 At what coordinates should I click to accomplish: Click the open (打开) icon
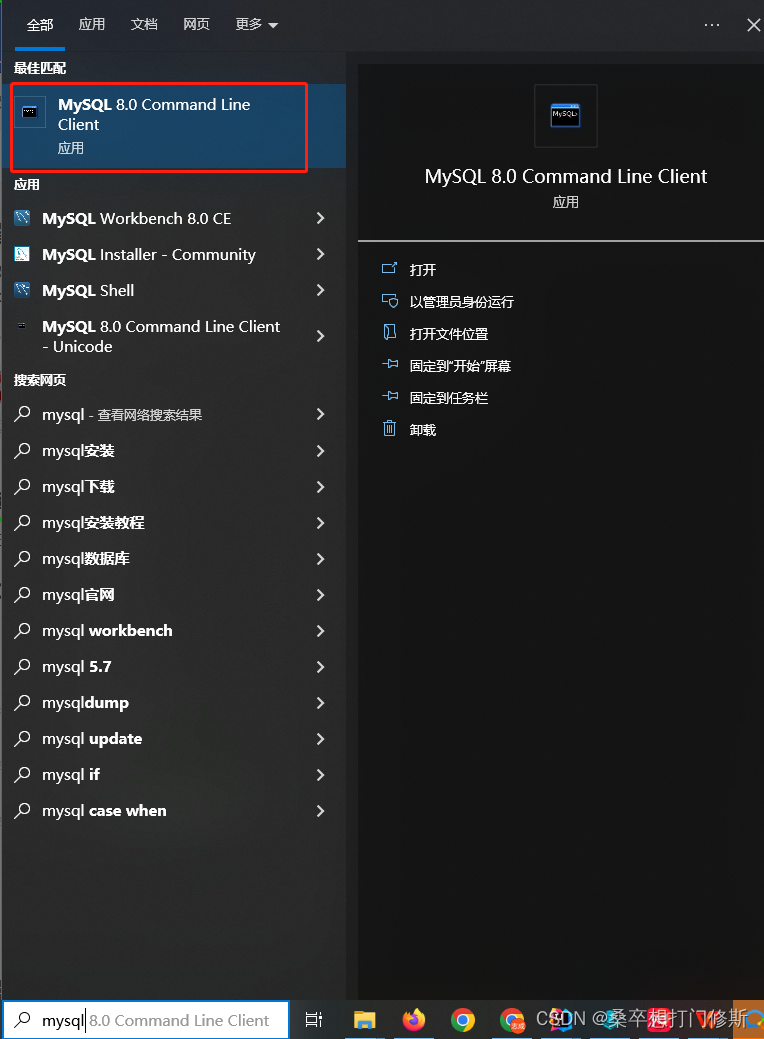point(390,268)
